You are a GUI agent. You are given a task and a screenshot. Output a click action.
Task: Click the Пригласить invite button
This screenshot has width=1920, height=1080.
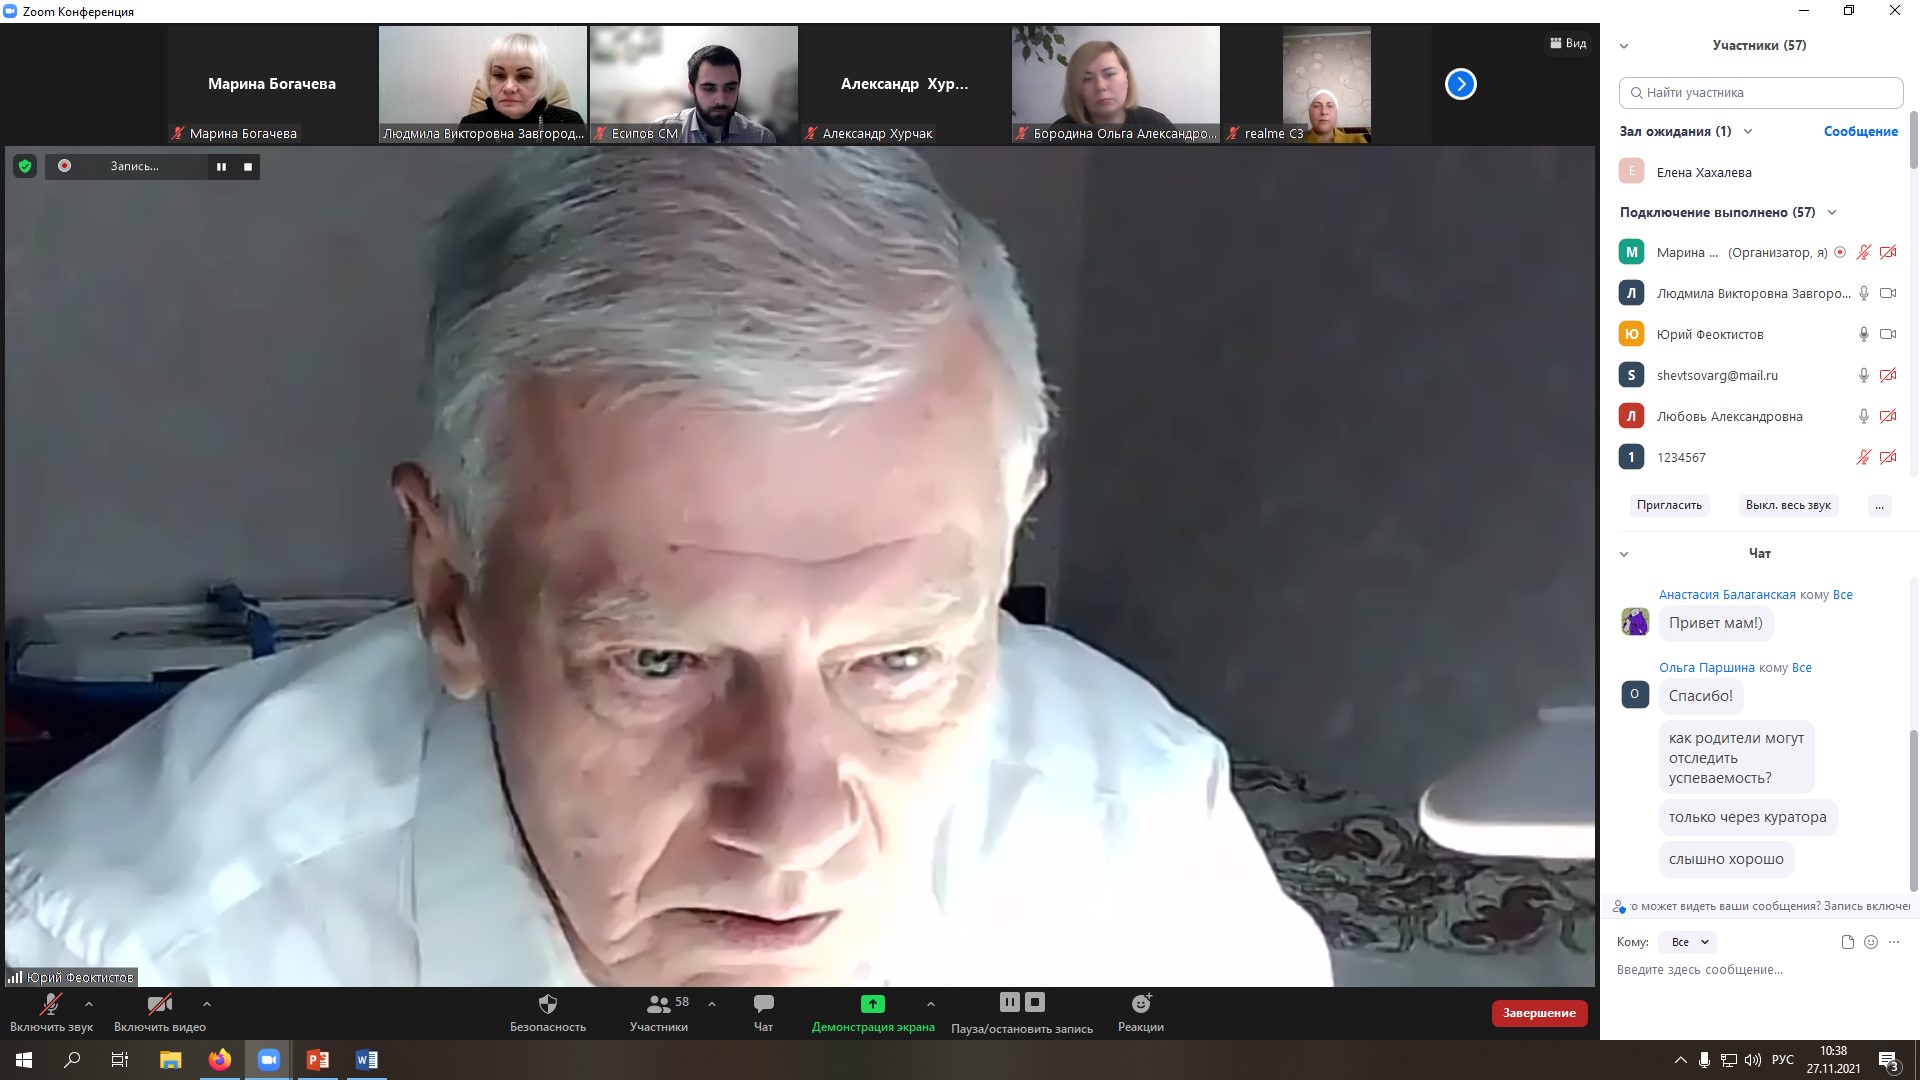tap(1669, 505)
